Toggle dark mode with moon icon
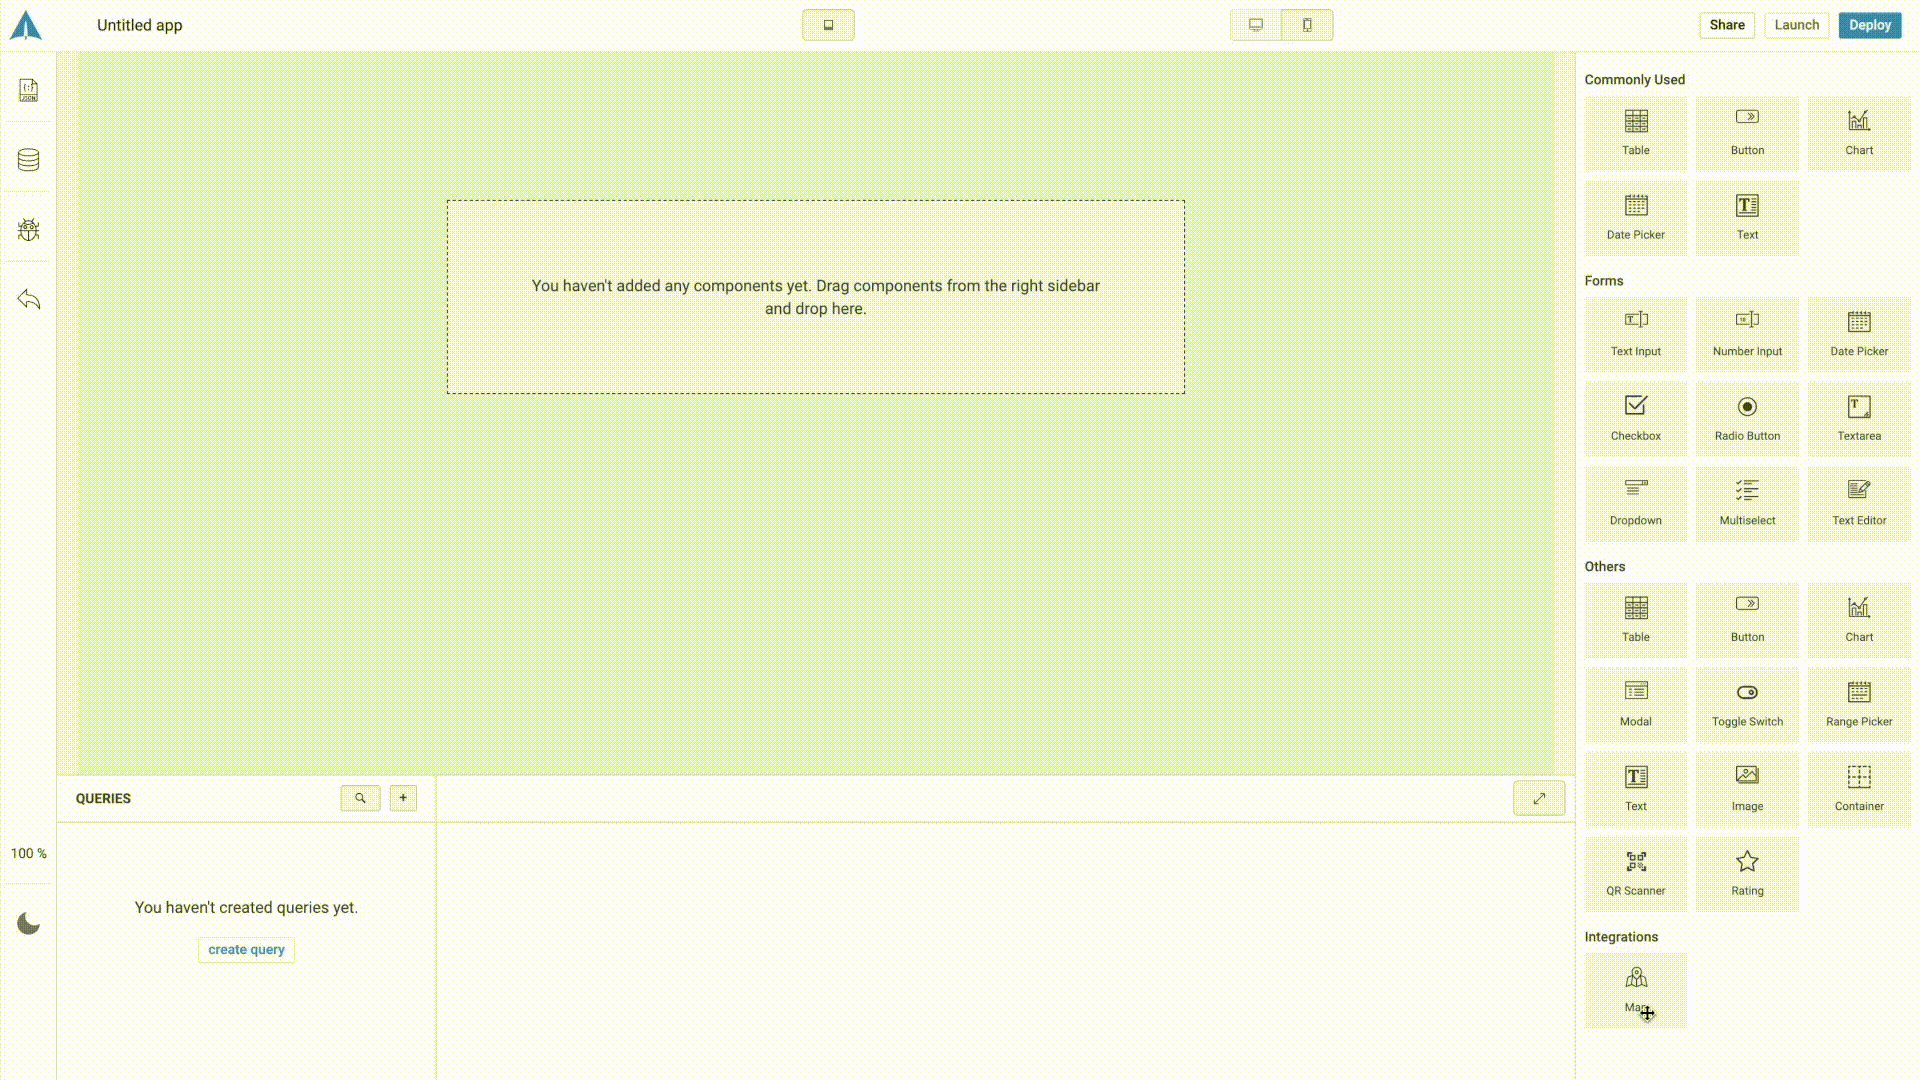The width and height of the screenshot is (1920, 1080). (x=28, y=923)
